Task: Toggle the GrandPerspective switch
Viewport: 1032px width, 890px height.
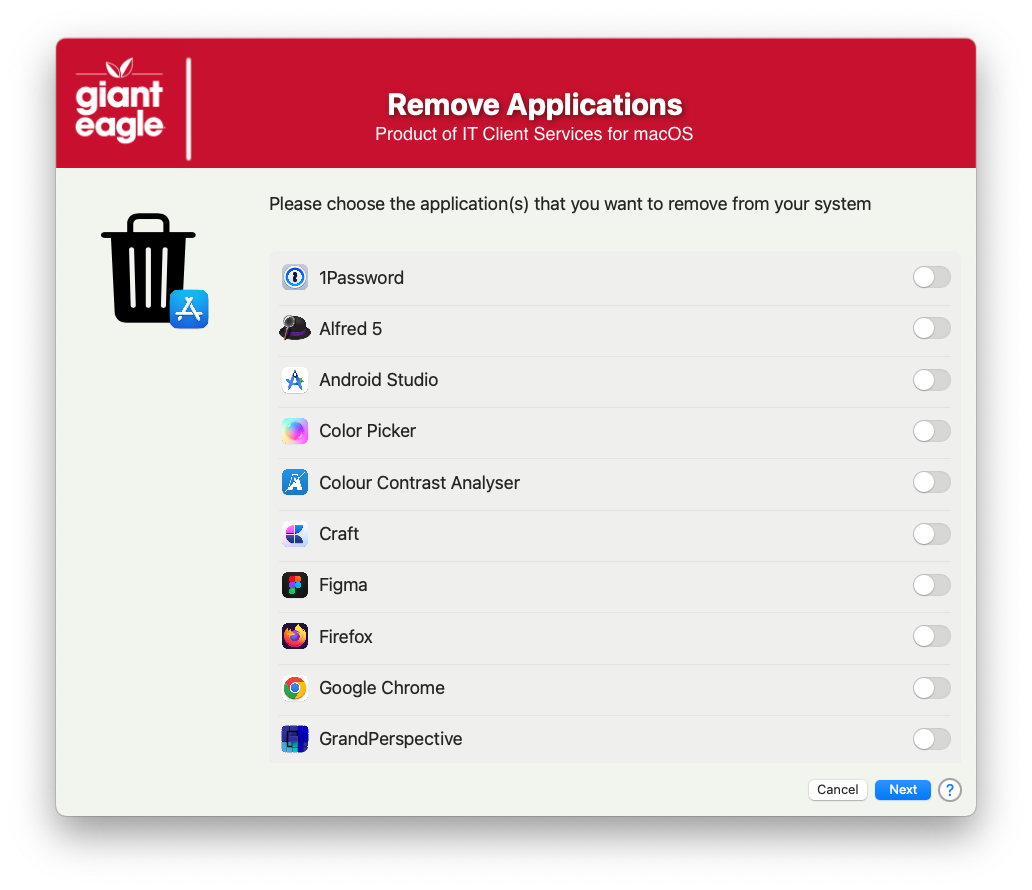Action: click(931, 739)
